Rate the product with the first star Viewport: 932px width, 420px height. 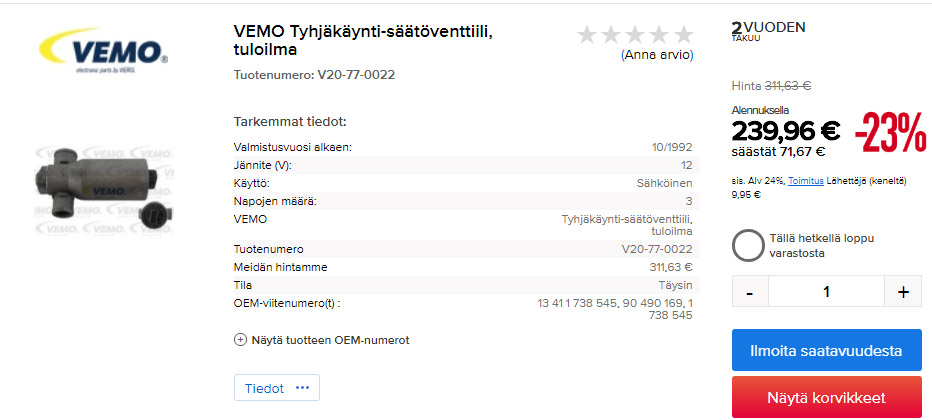[588, 35]
